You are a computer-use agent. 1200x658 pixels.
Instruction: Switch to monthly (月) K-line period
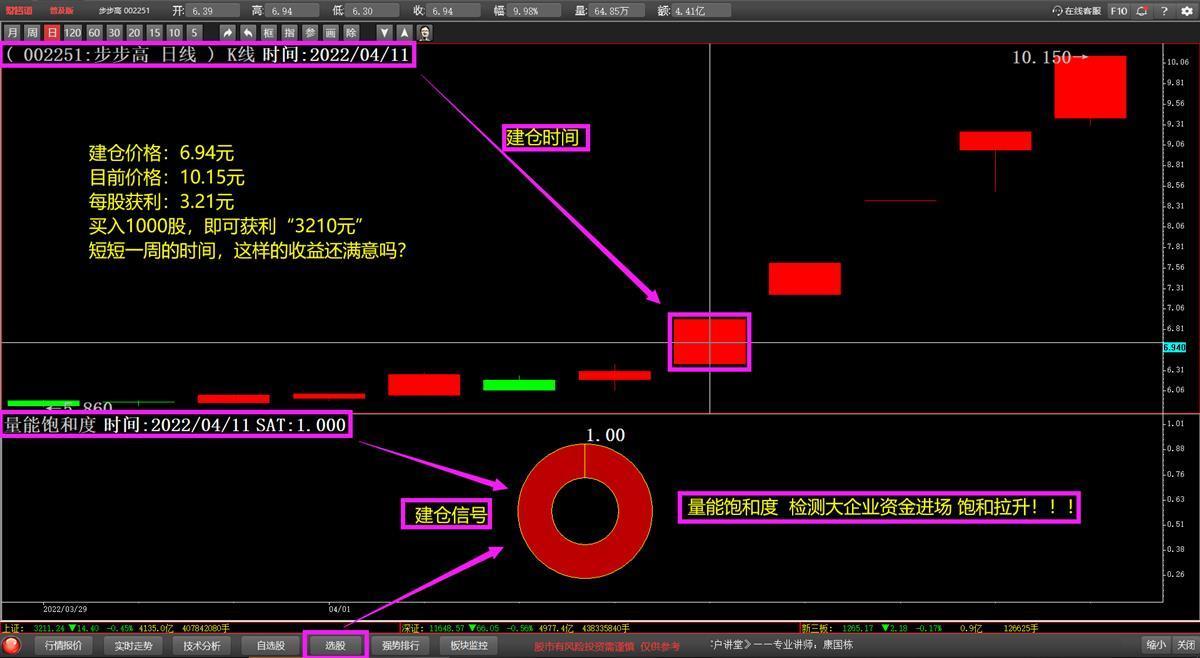tap(11, 33)
